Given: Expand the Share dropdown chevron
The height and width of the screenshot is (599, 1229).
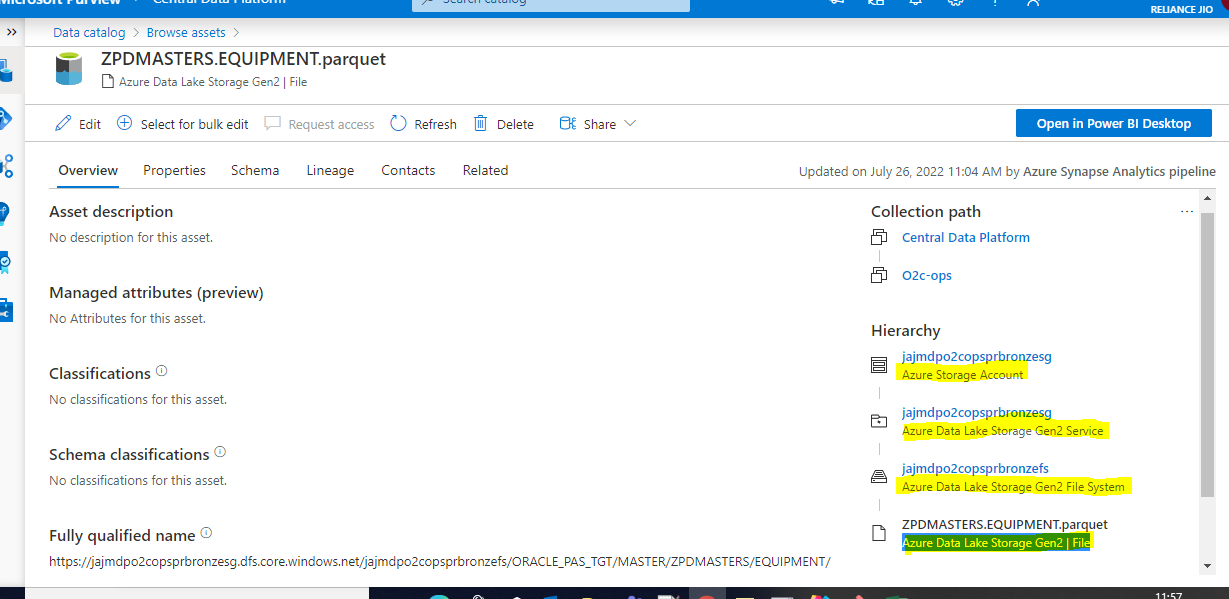Looking at the screenshot, I should point(630,123).
